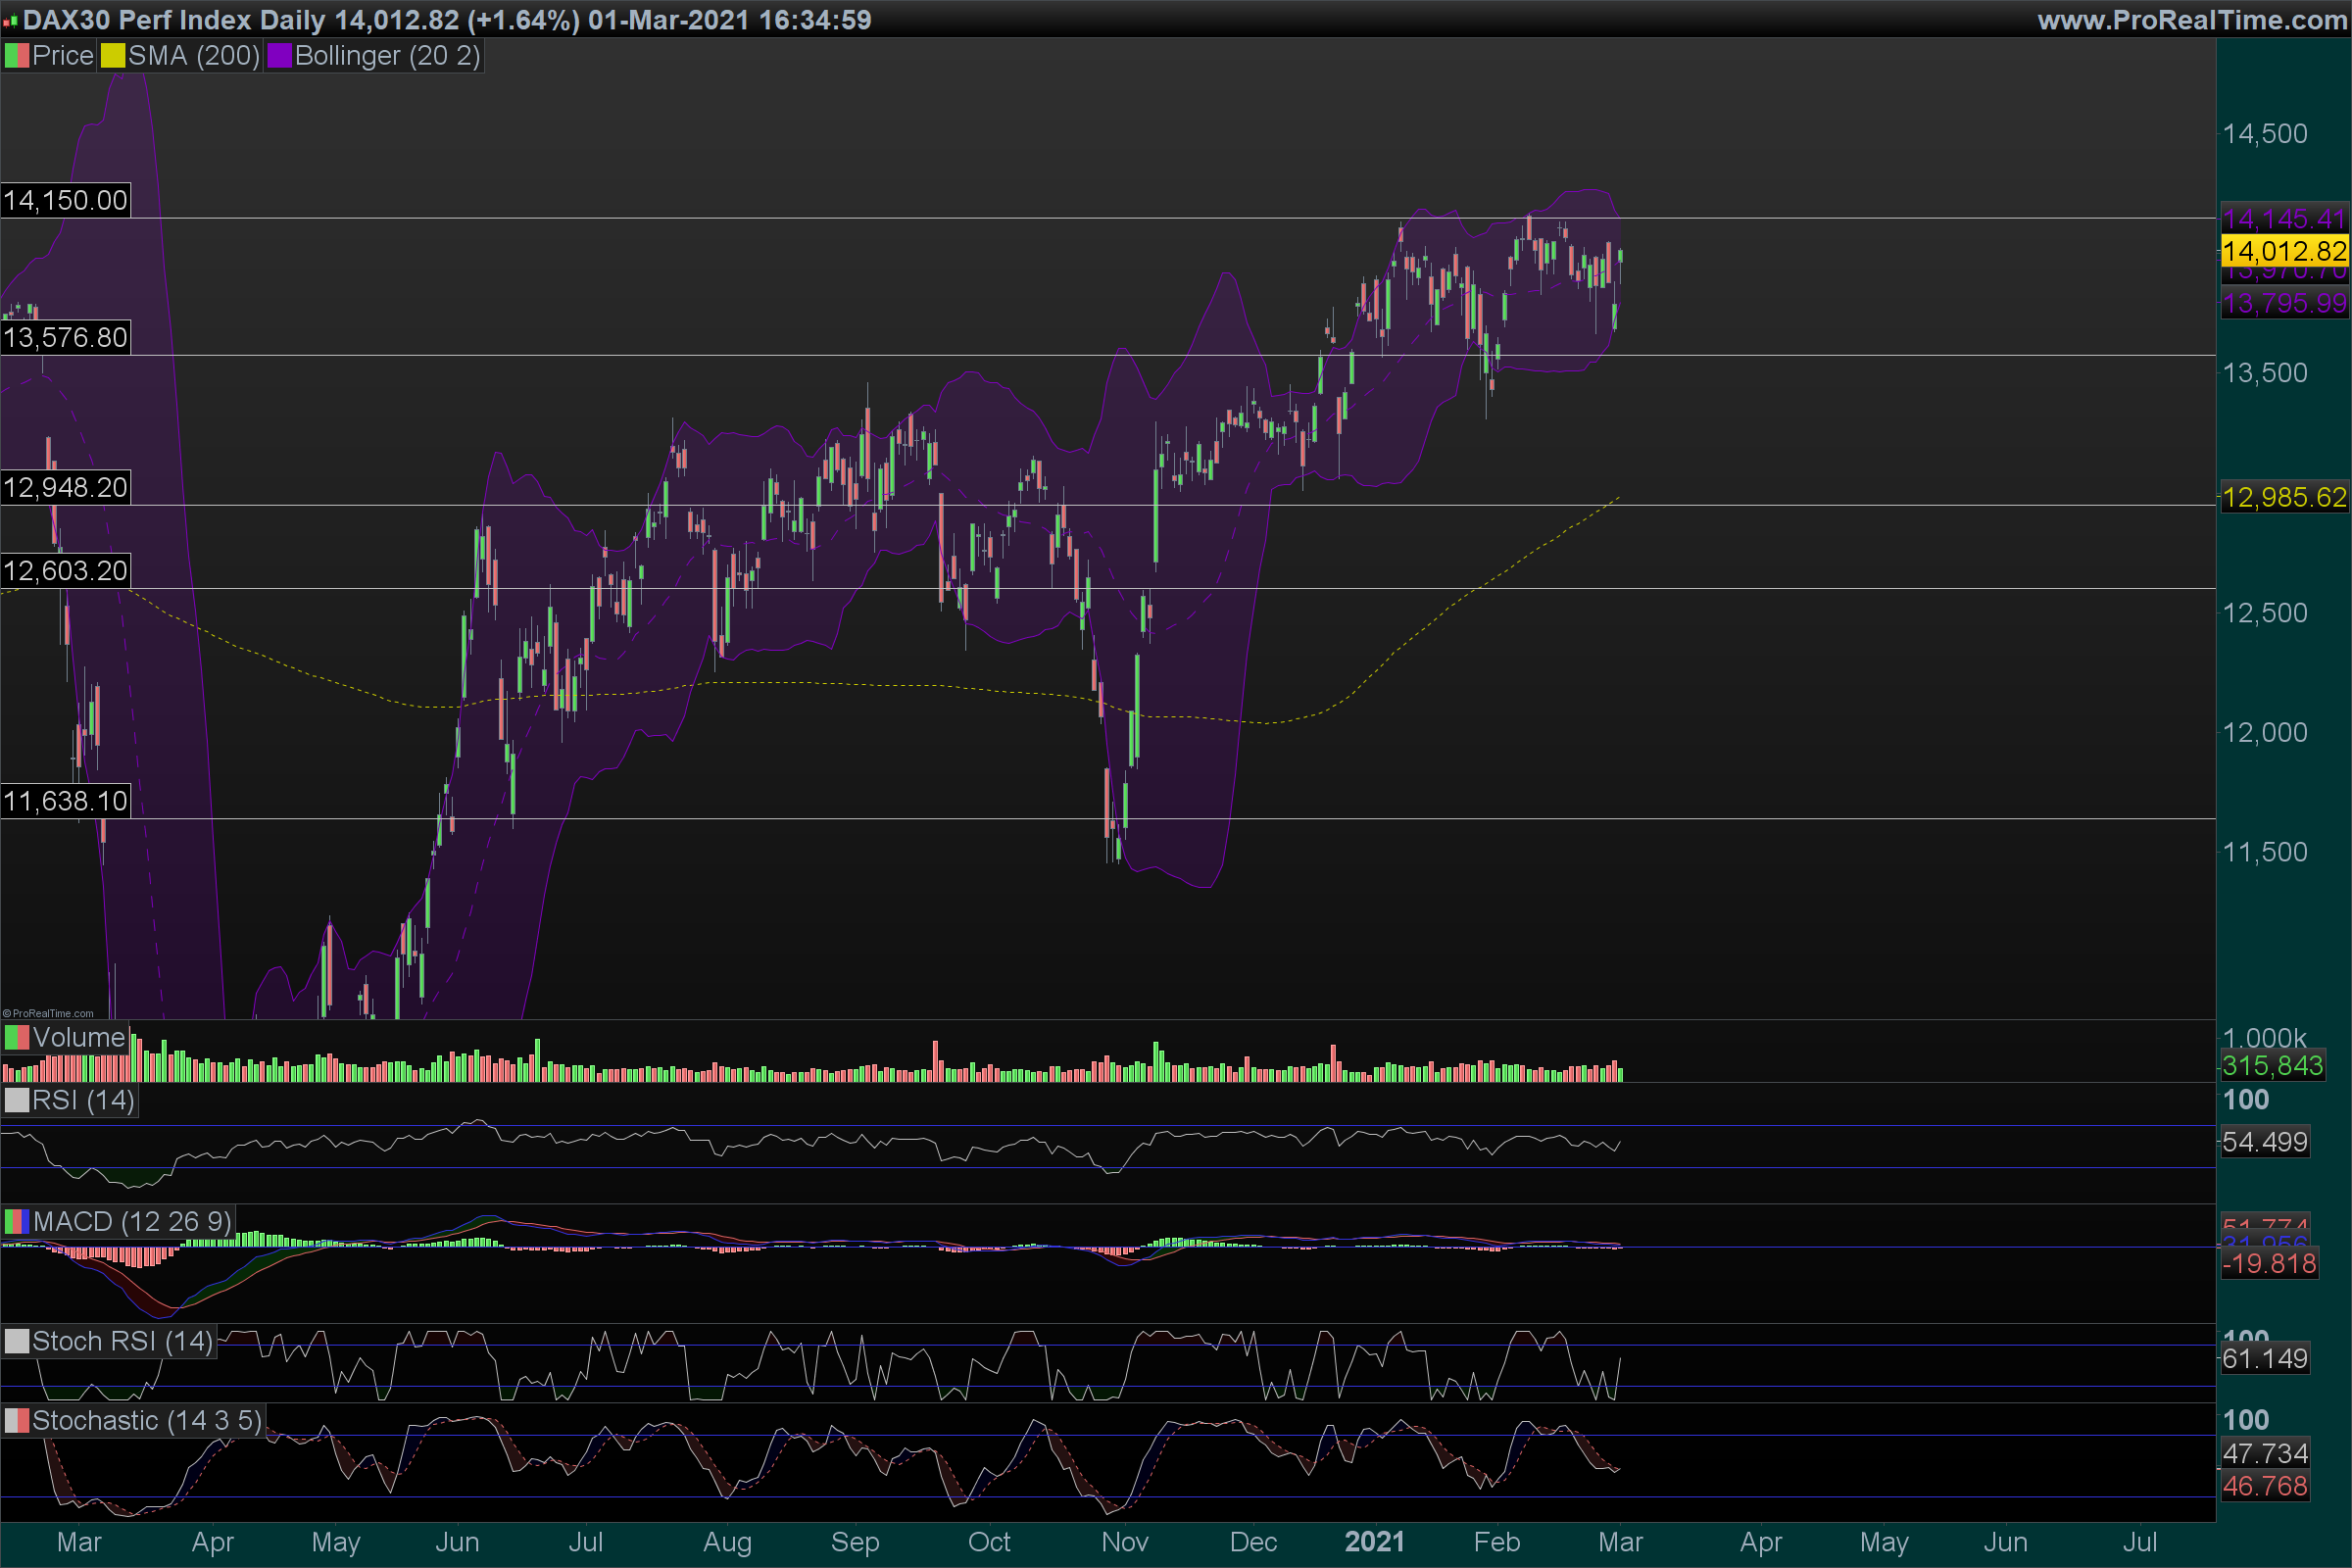Image resolution: width=2352 pixels, height=1568 pixels.
Task: Click the 2021 year marker on time axis
Action: point(1374,1542)
